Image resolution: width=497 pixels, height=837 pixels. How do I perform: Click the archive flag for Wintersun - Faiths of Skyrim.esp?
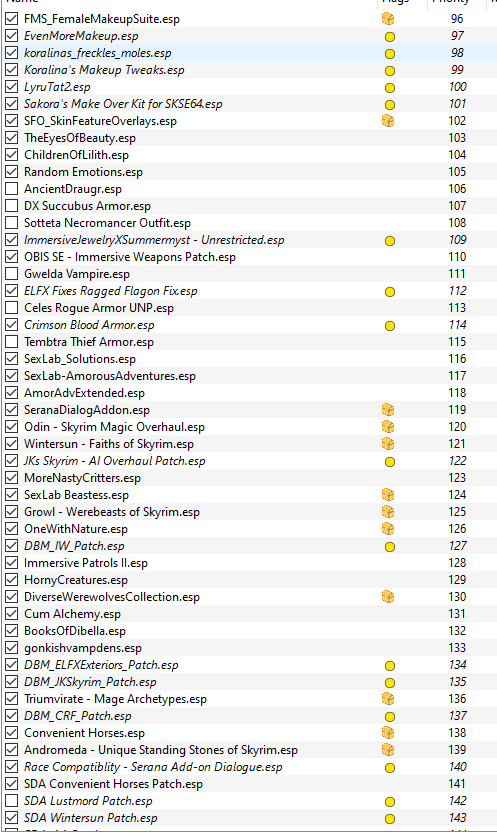coord(388,444)
